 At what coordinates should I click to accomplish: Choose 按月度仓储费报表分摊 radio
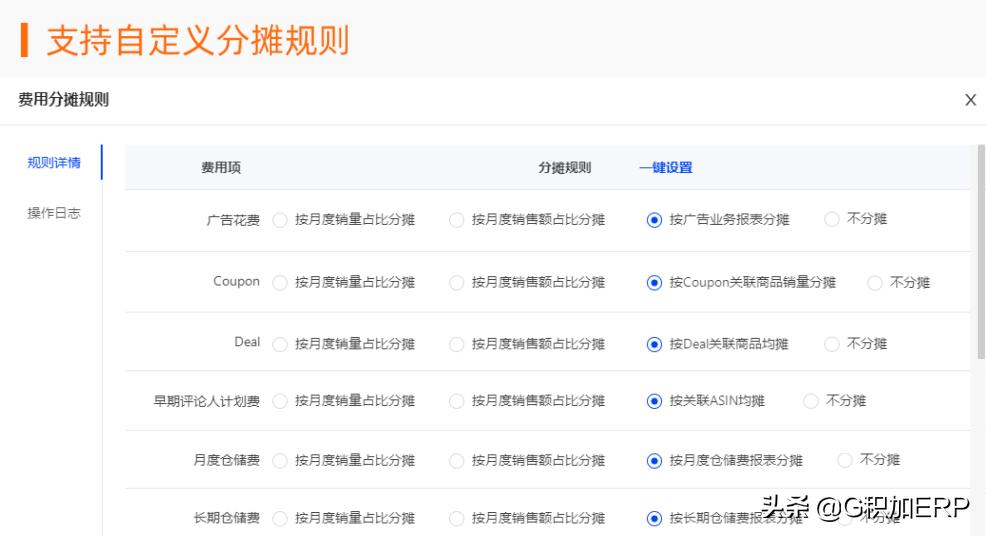pyautogui.click(x=654, y=461)
